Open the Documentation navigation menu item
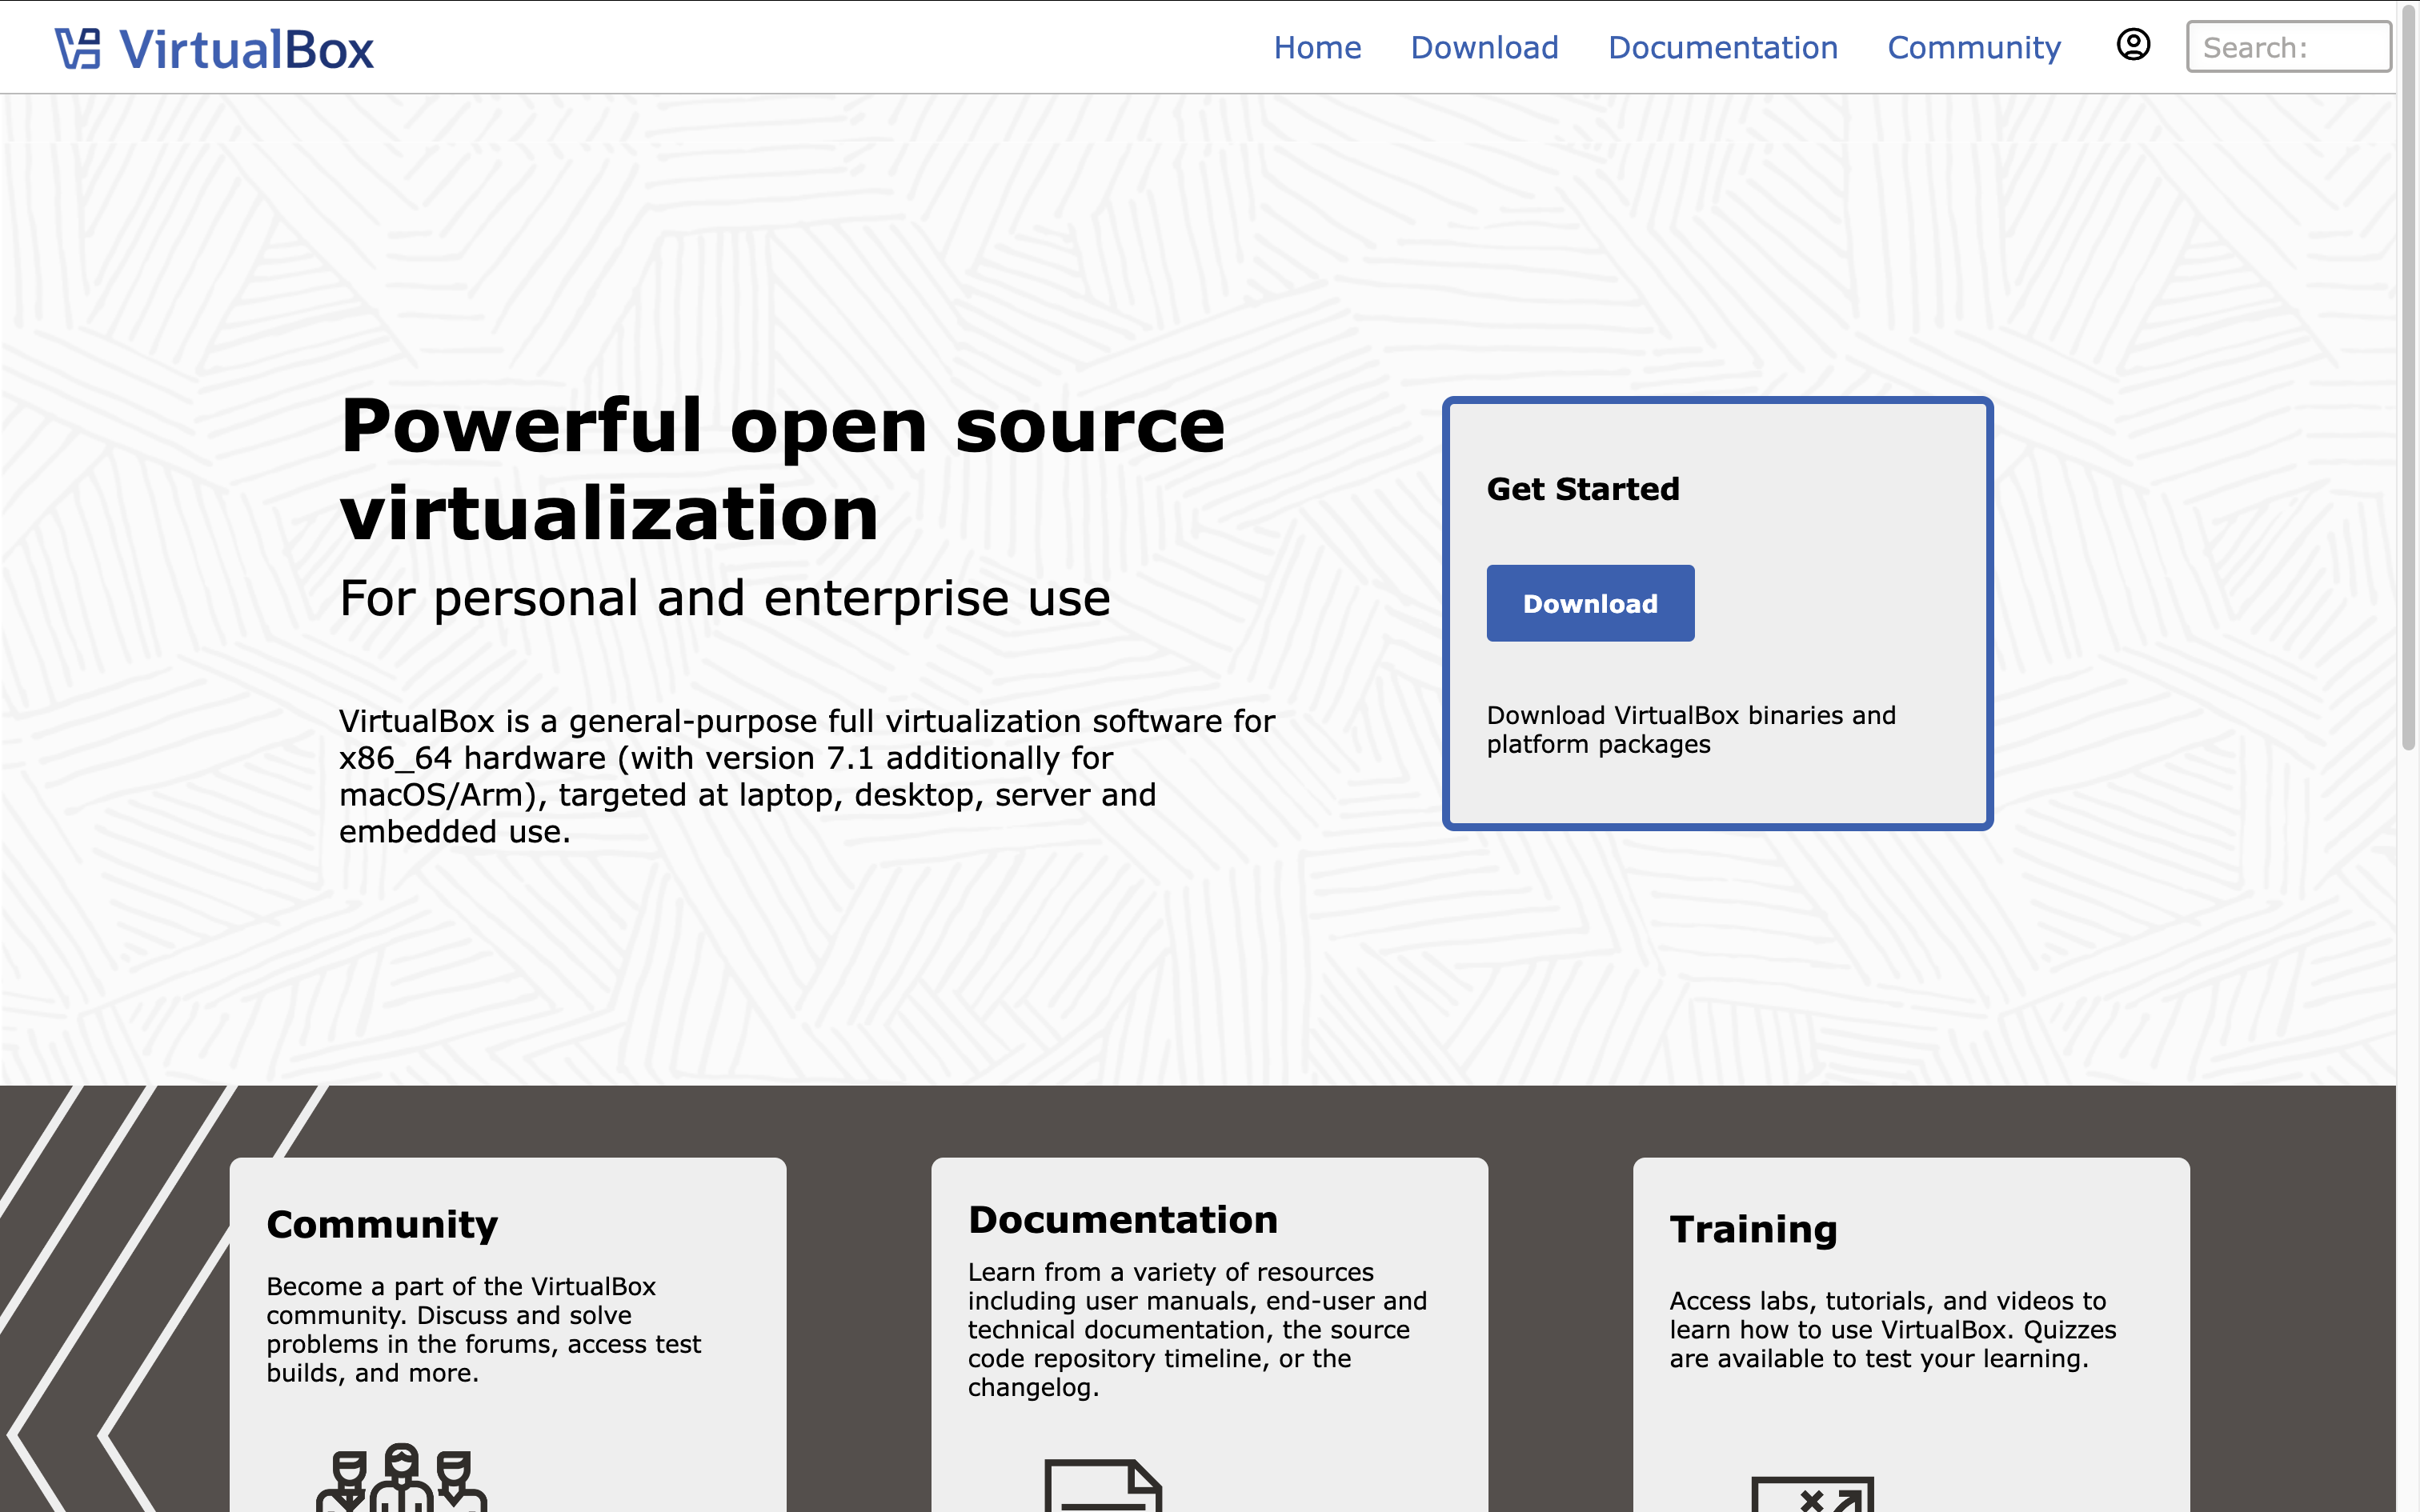2420x1512 pixels. pyautogui.click(x=1722, y=47)
